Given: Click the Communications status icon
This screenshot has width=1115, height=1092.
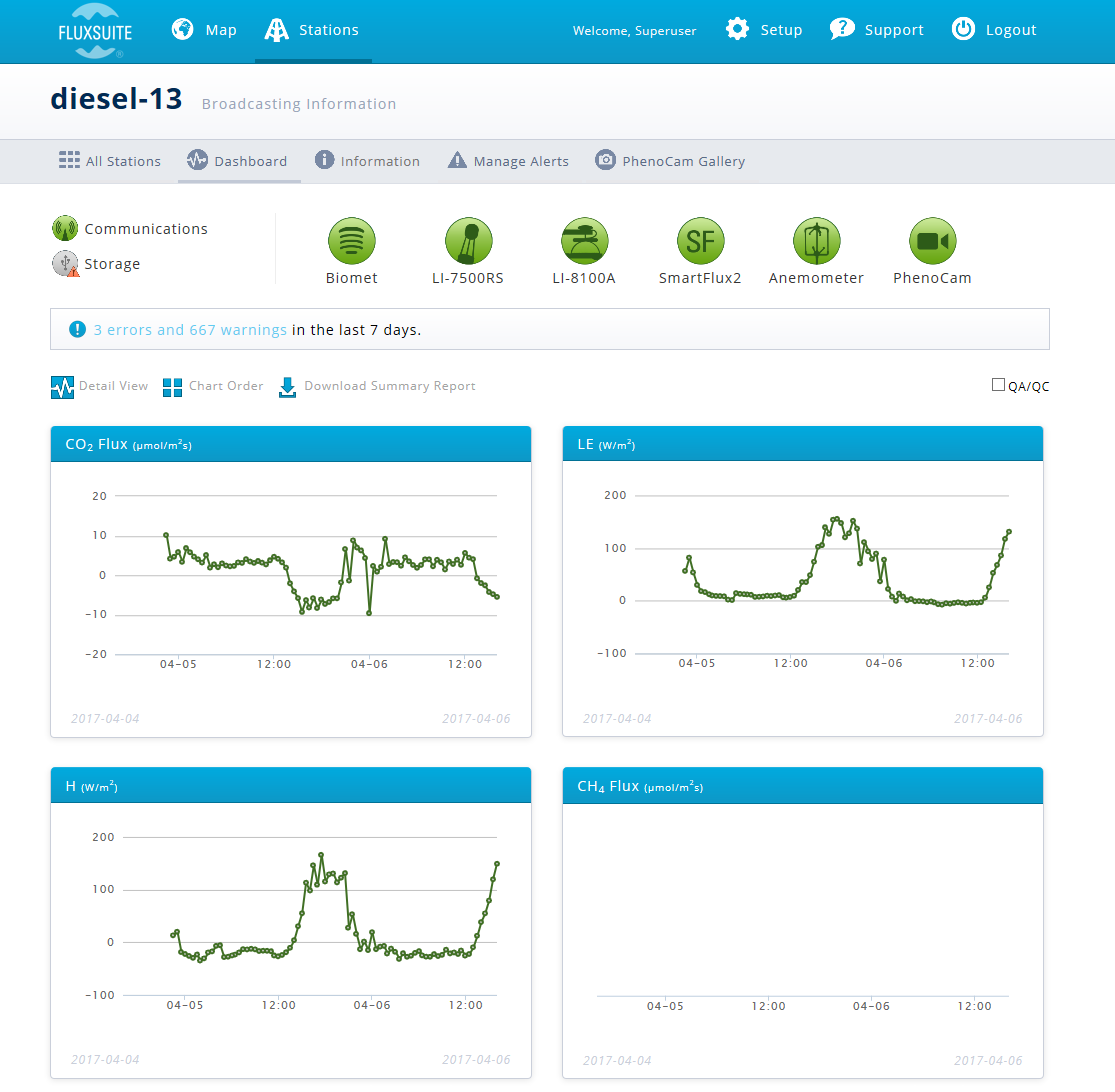Looking at the screenshot, I should click(65, 229).
